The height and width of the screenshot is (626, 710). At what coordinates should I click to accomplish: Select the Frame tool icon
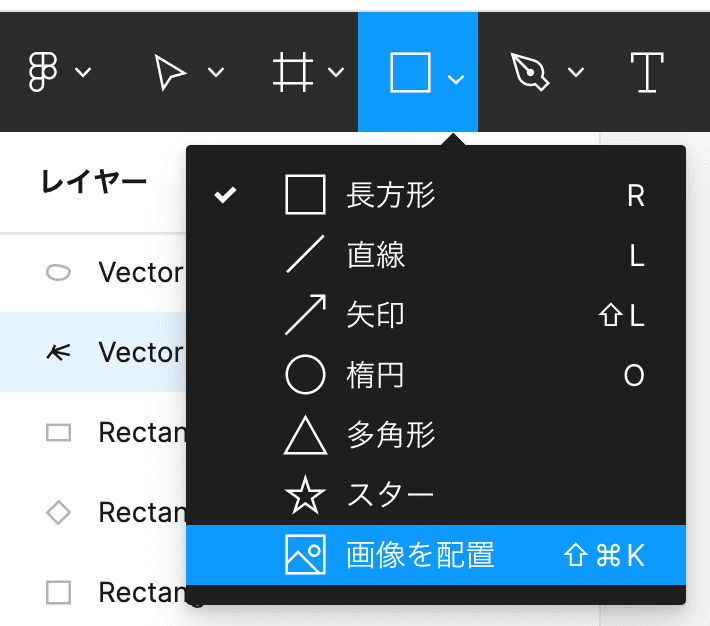[293, 72]
